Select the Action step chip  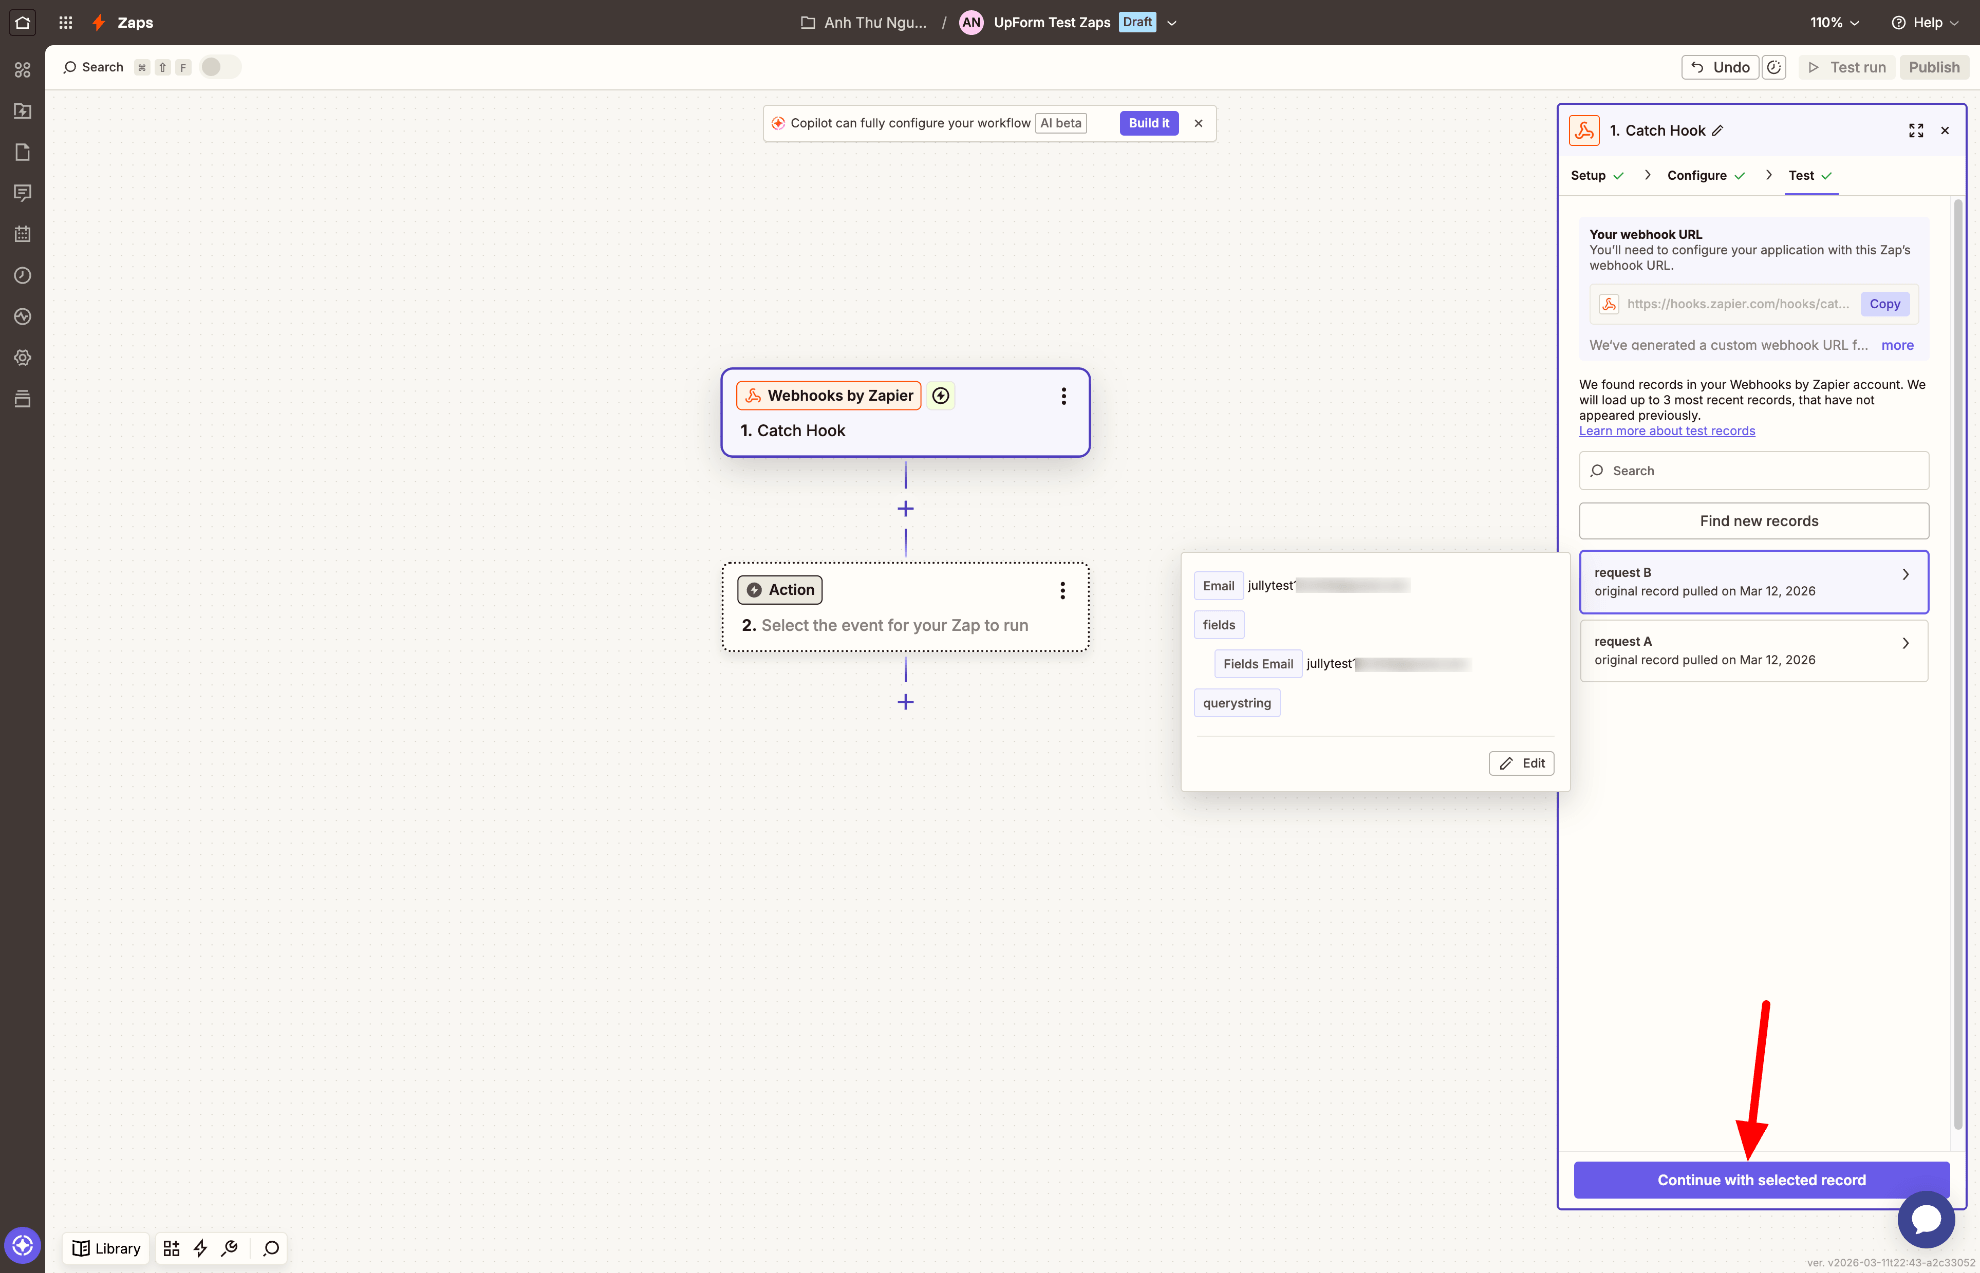[780, 590]
